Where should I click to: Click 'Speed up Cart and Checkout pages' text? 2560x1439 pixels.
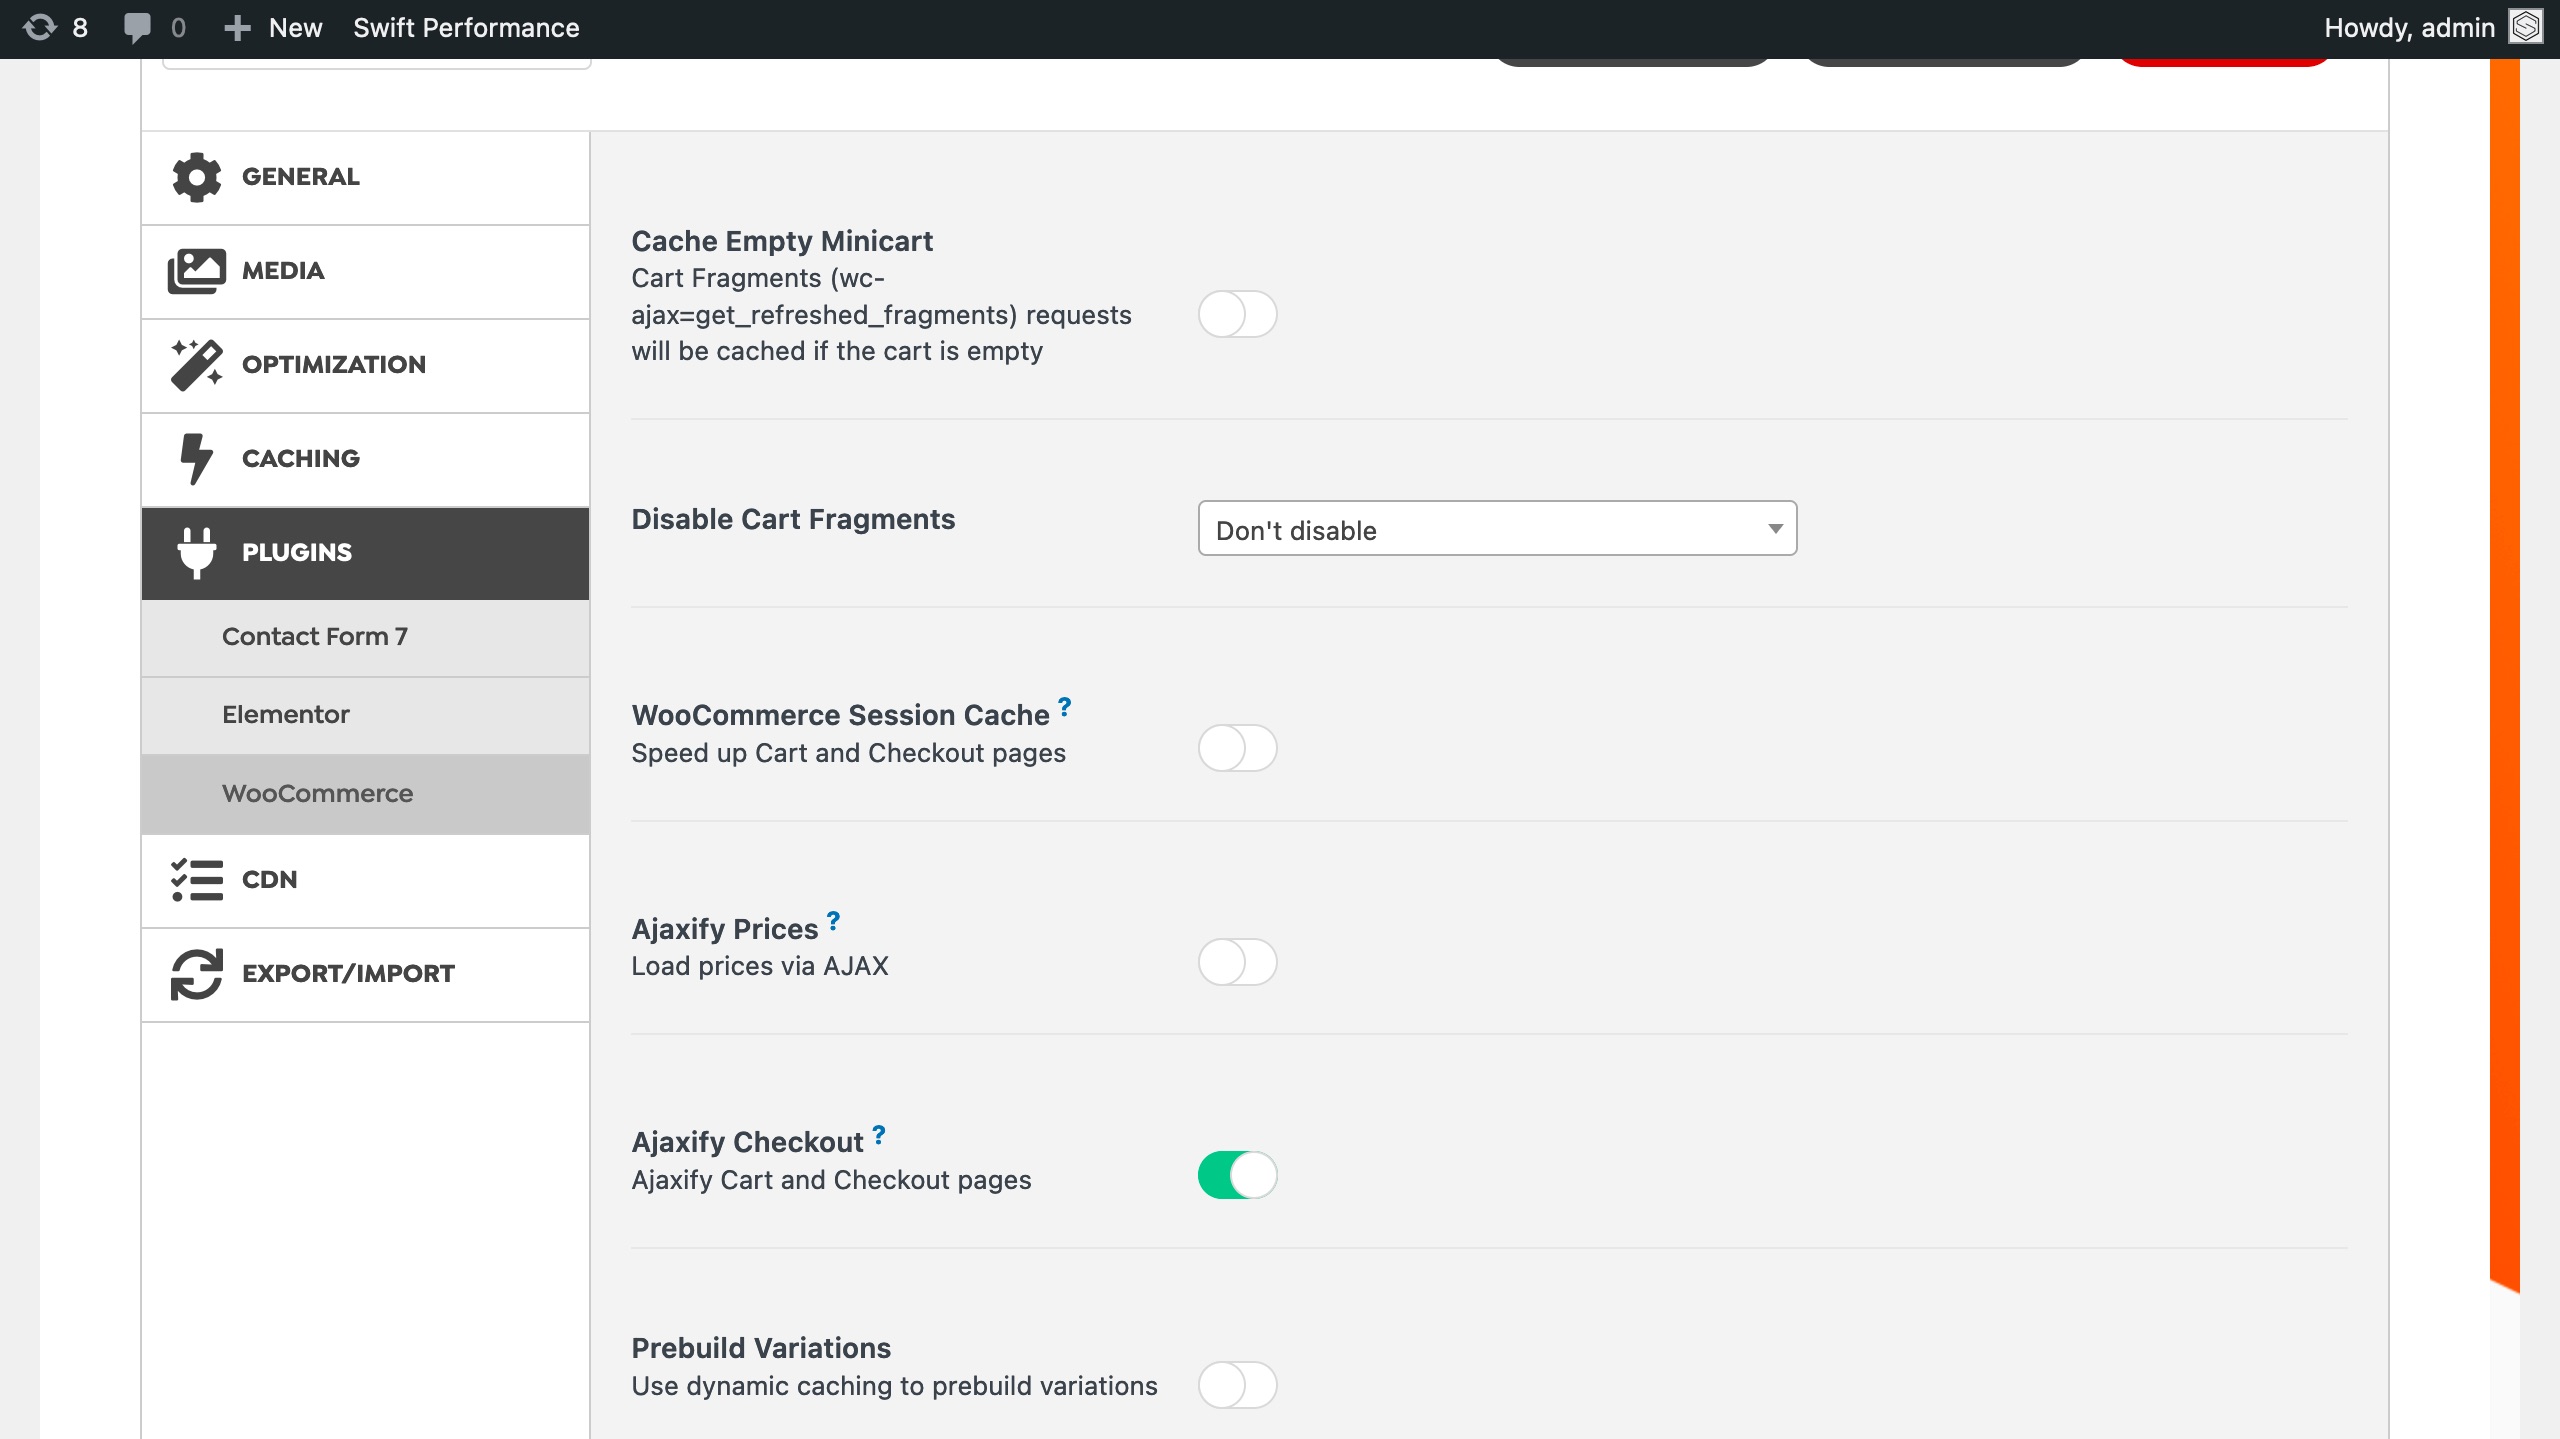[848, 753]
